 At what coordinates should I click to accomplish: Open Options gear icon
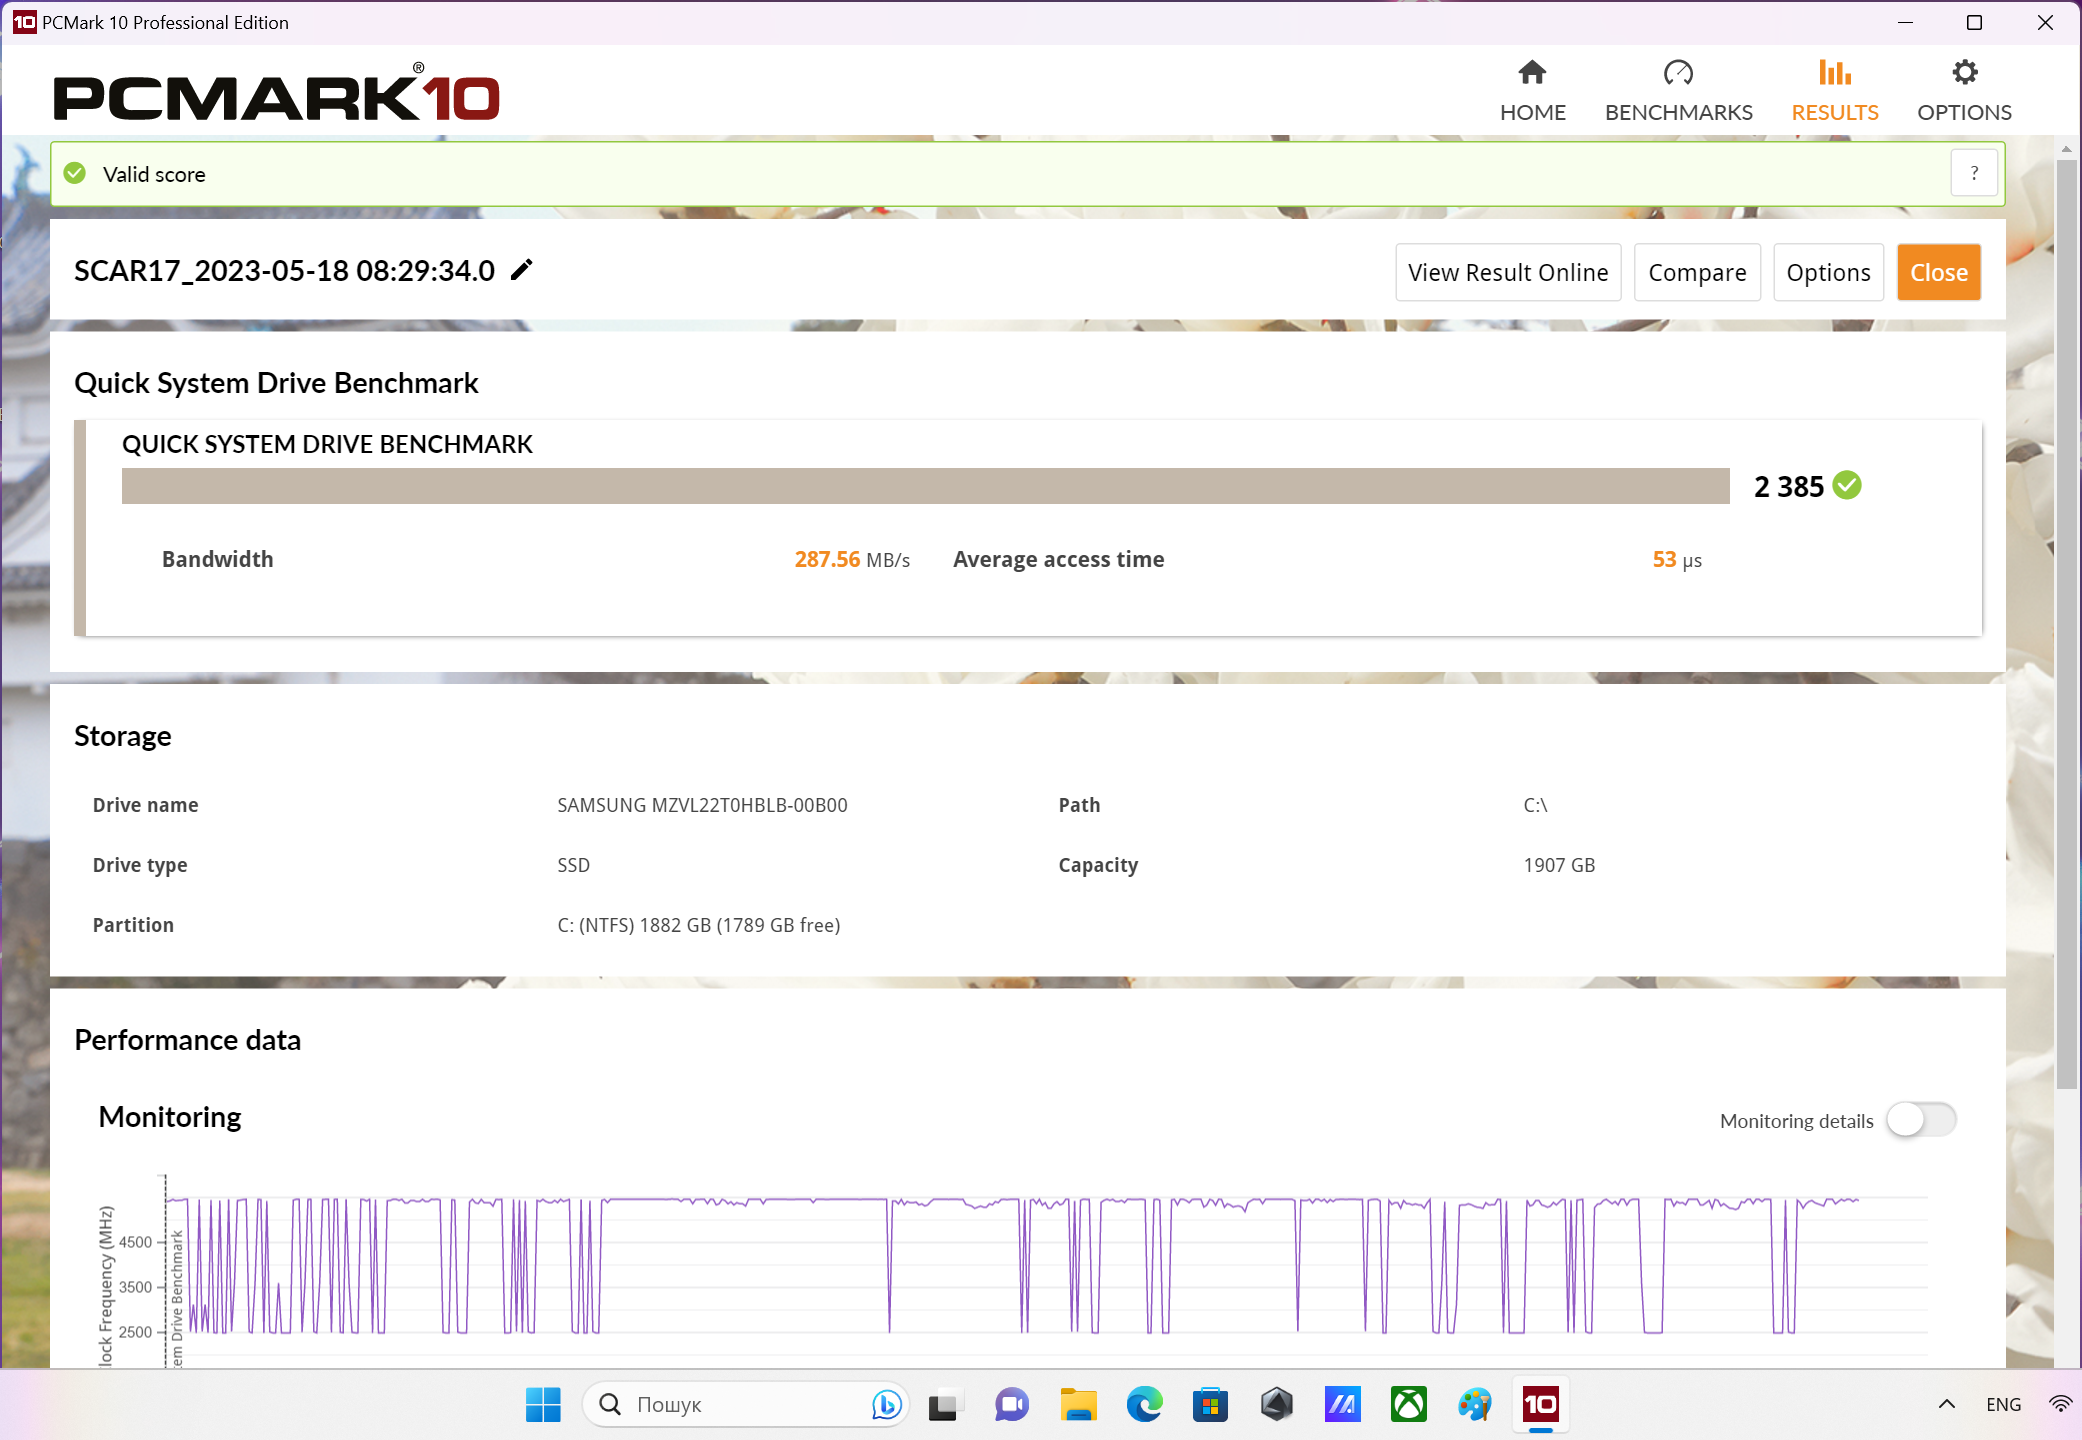click(x=1964, y=73)
